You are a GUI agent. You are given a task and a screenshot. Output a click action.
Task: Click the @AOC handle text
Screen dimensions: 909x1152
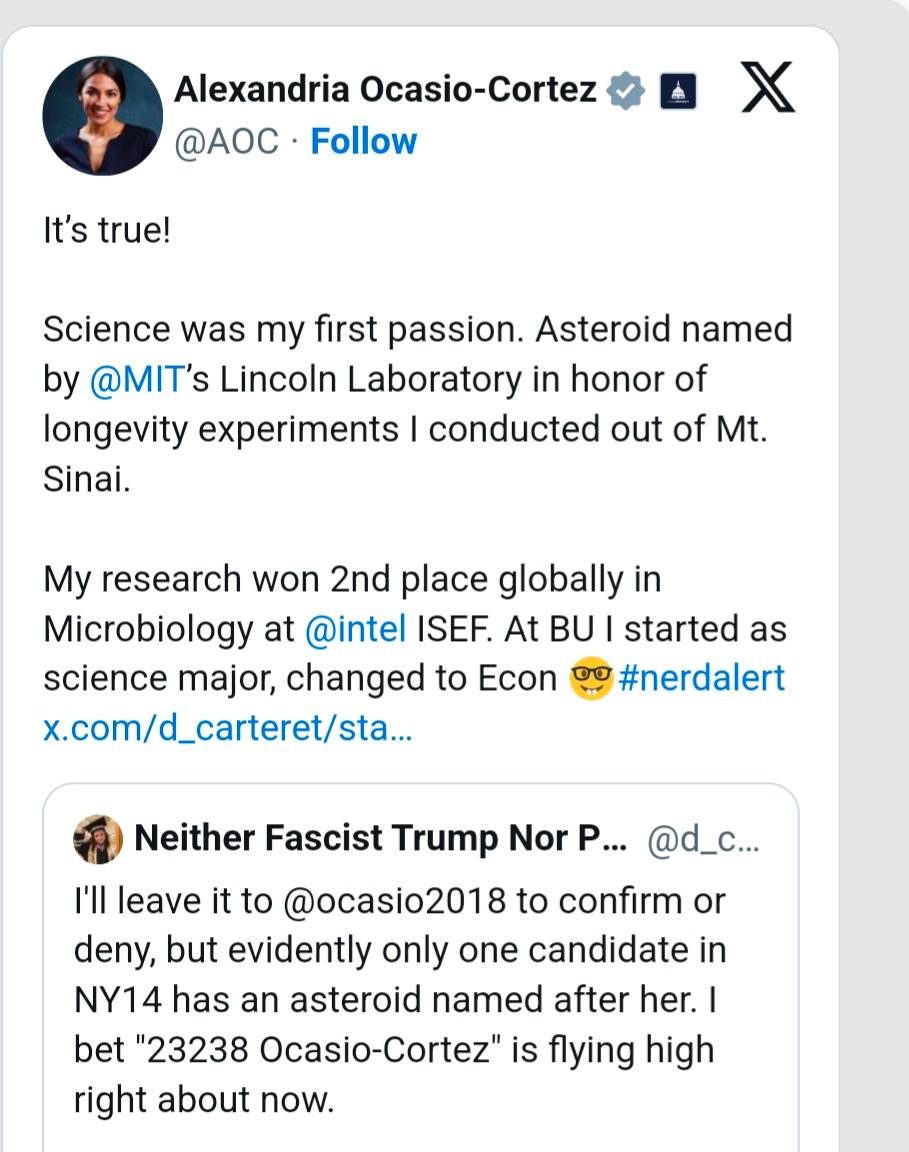[226, 141]
